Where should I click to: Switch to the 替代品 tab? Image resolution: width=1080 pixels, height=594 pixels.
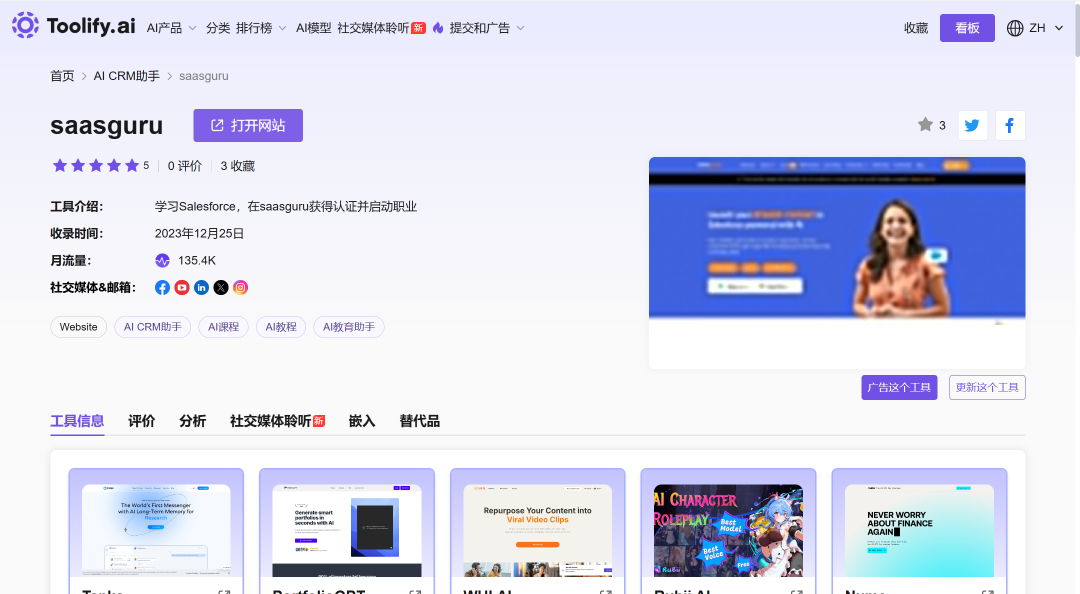click(419, 421)
